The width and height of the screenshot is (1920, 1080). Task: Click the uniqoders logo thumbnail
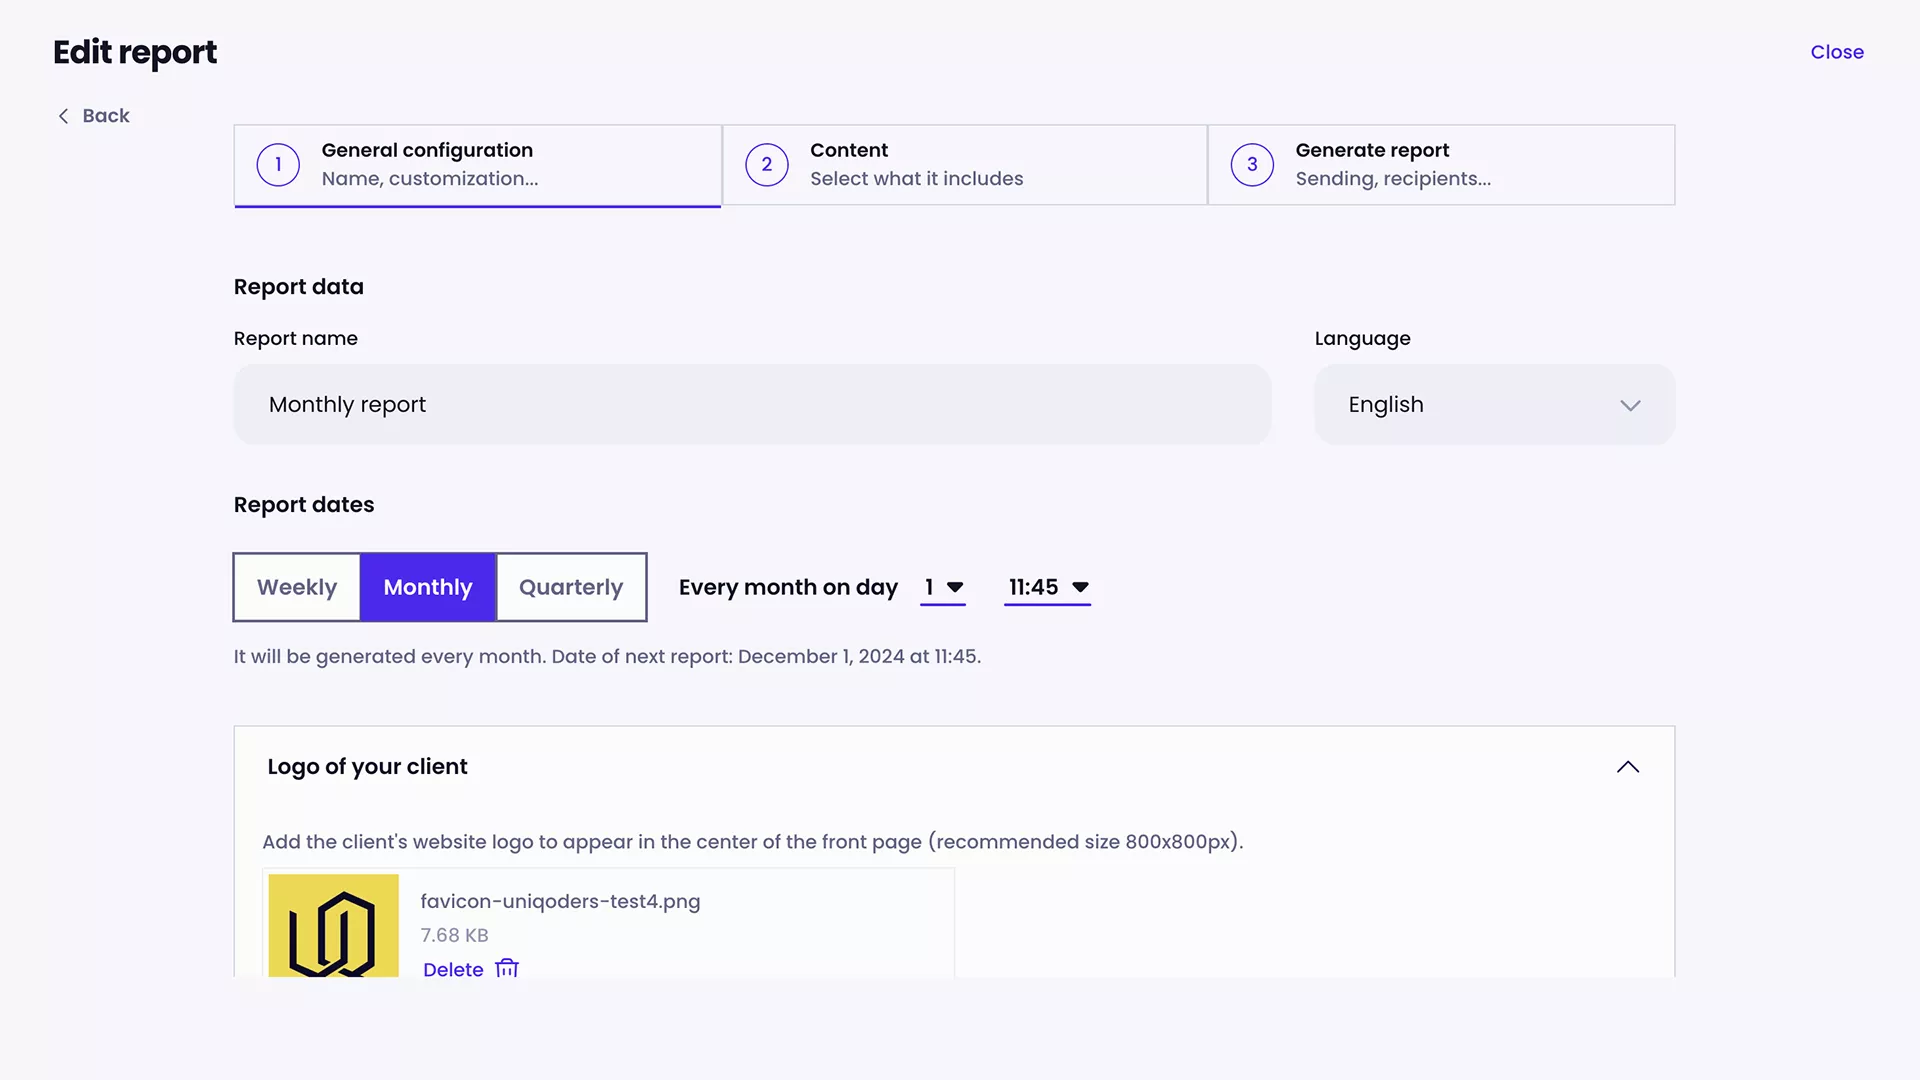pos(333,925)
